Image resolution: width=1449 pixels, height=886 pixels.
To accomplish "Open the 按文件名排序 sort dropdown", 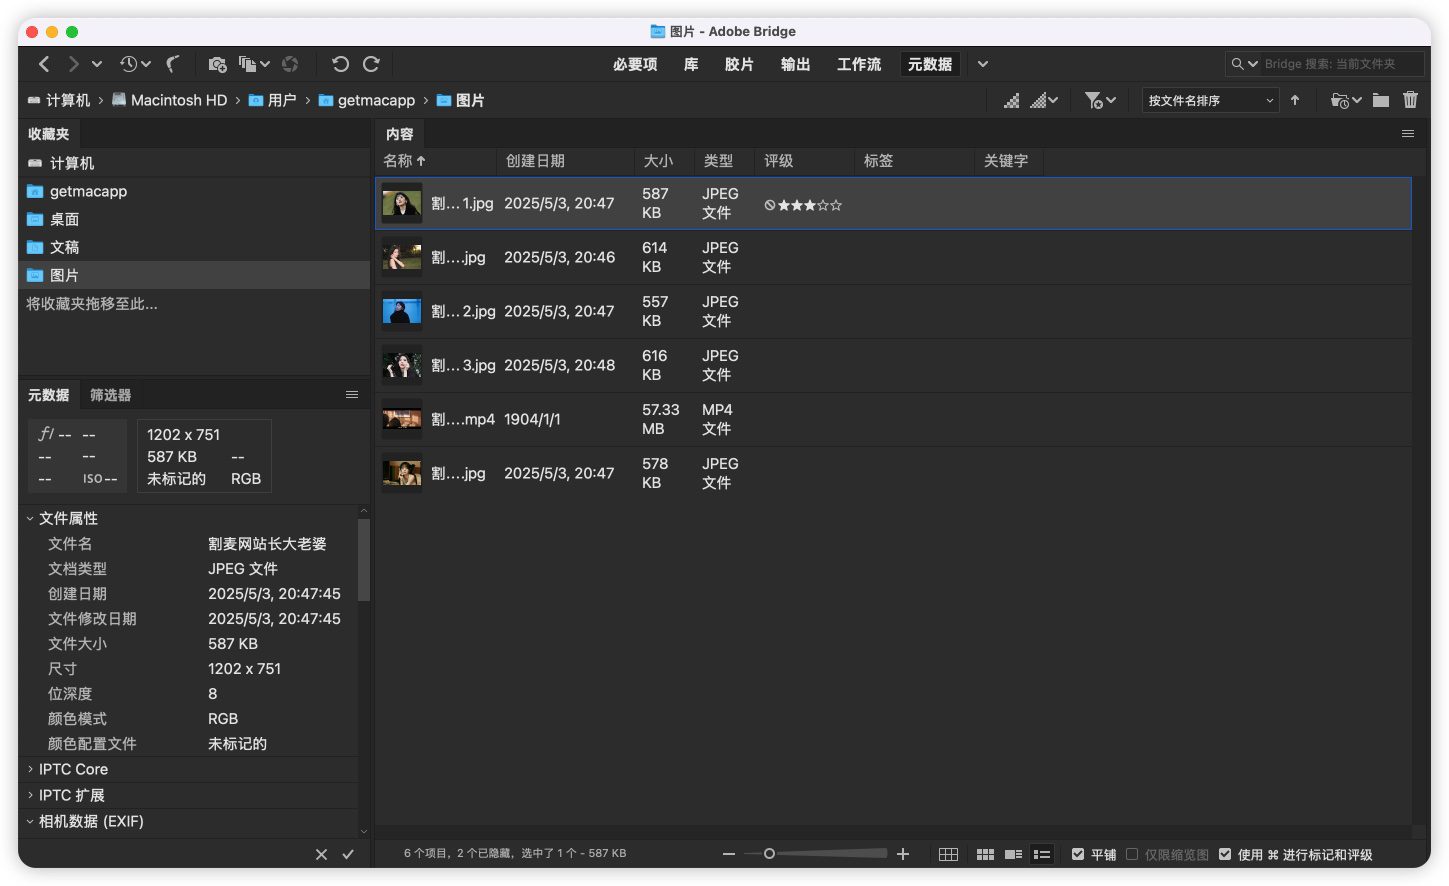I will (x=1210, y=100).
